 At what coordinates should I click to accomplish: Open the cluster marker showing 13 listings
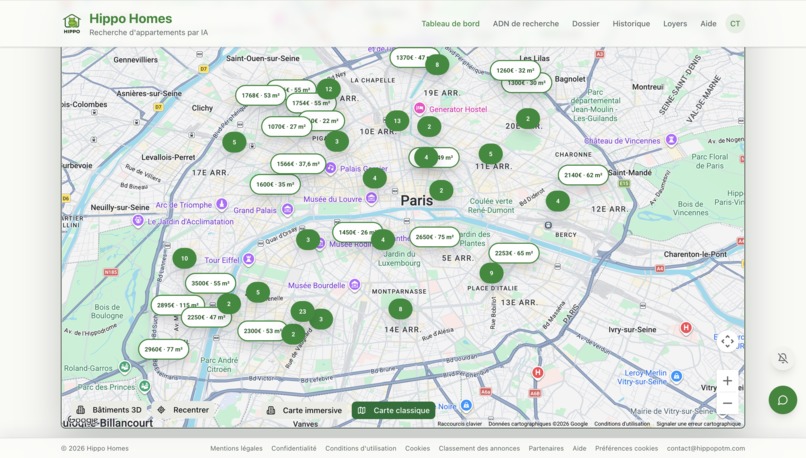(397, 121)
